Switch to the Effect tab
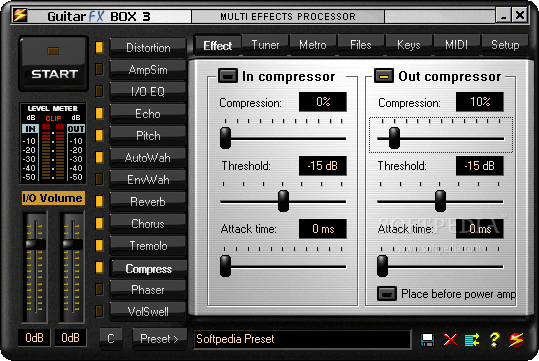This screenshot has width=539, height=361. (x=218, y=45)
